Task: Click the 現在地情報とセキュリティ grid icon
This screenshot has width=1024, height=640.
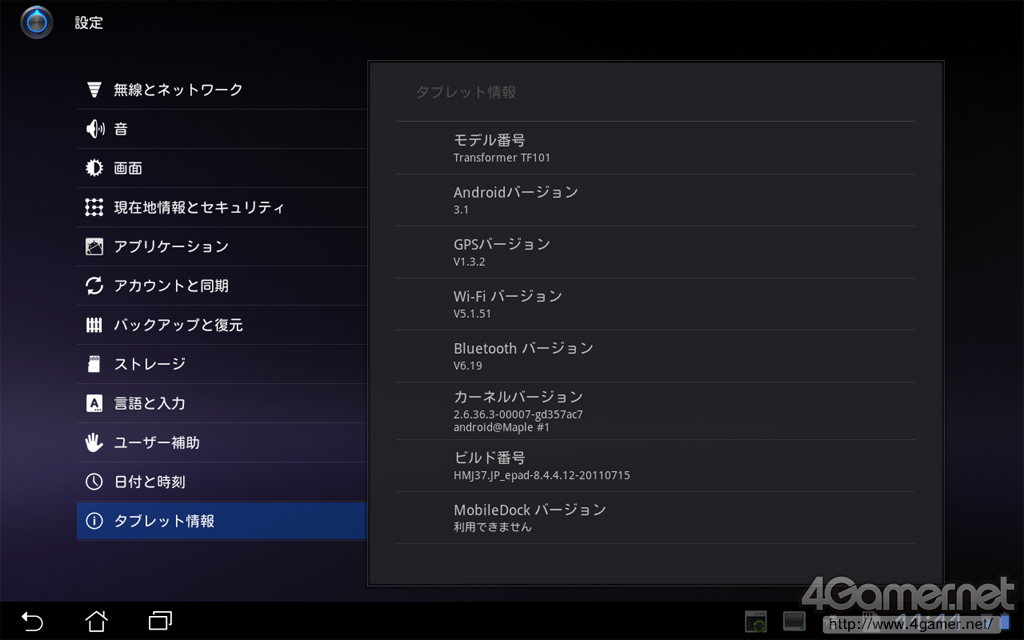Action: point(94,207)
